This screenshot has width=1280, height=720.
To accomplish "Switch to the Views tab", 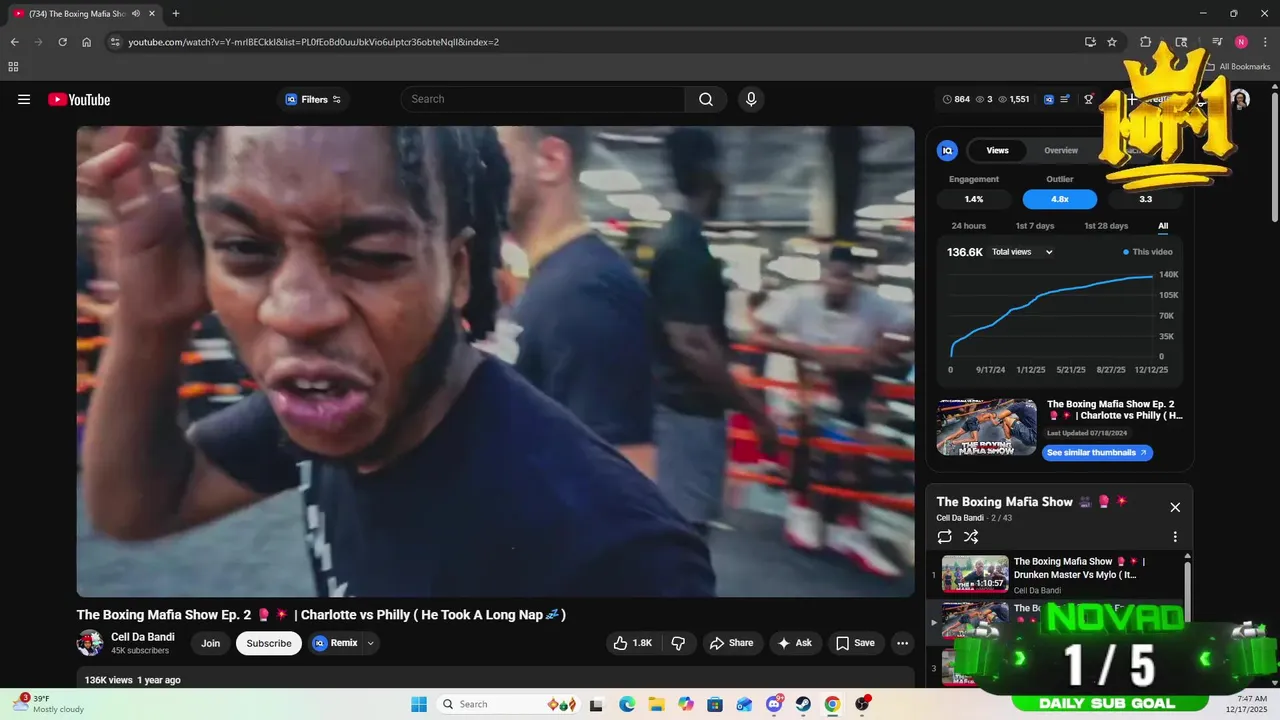I will coord(998,150).
